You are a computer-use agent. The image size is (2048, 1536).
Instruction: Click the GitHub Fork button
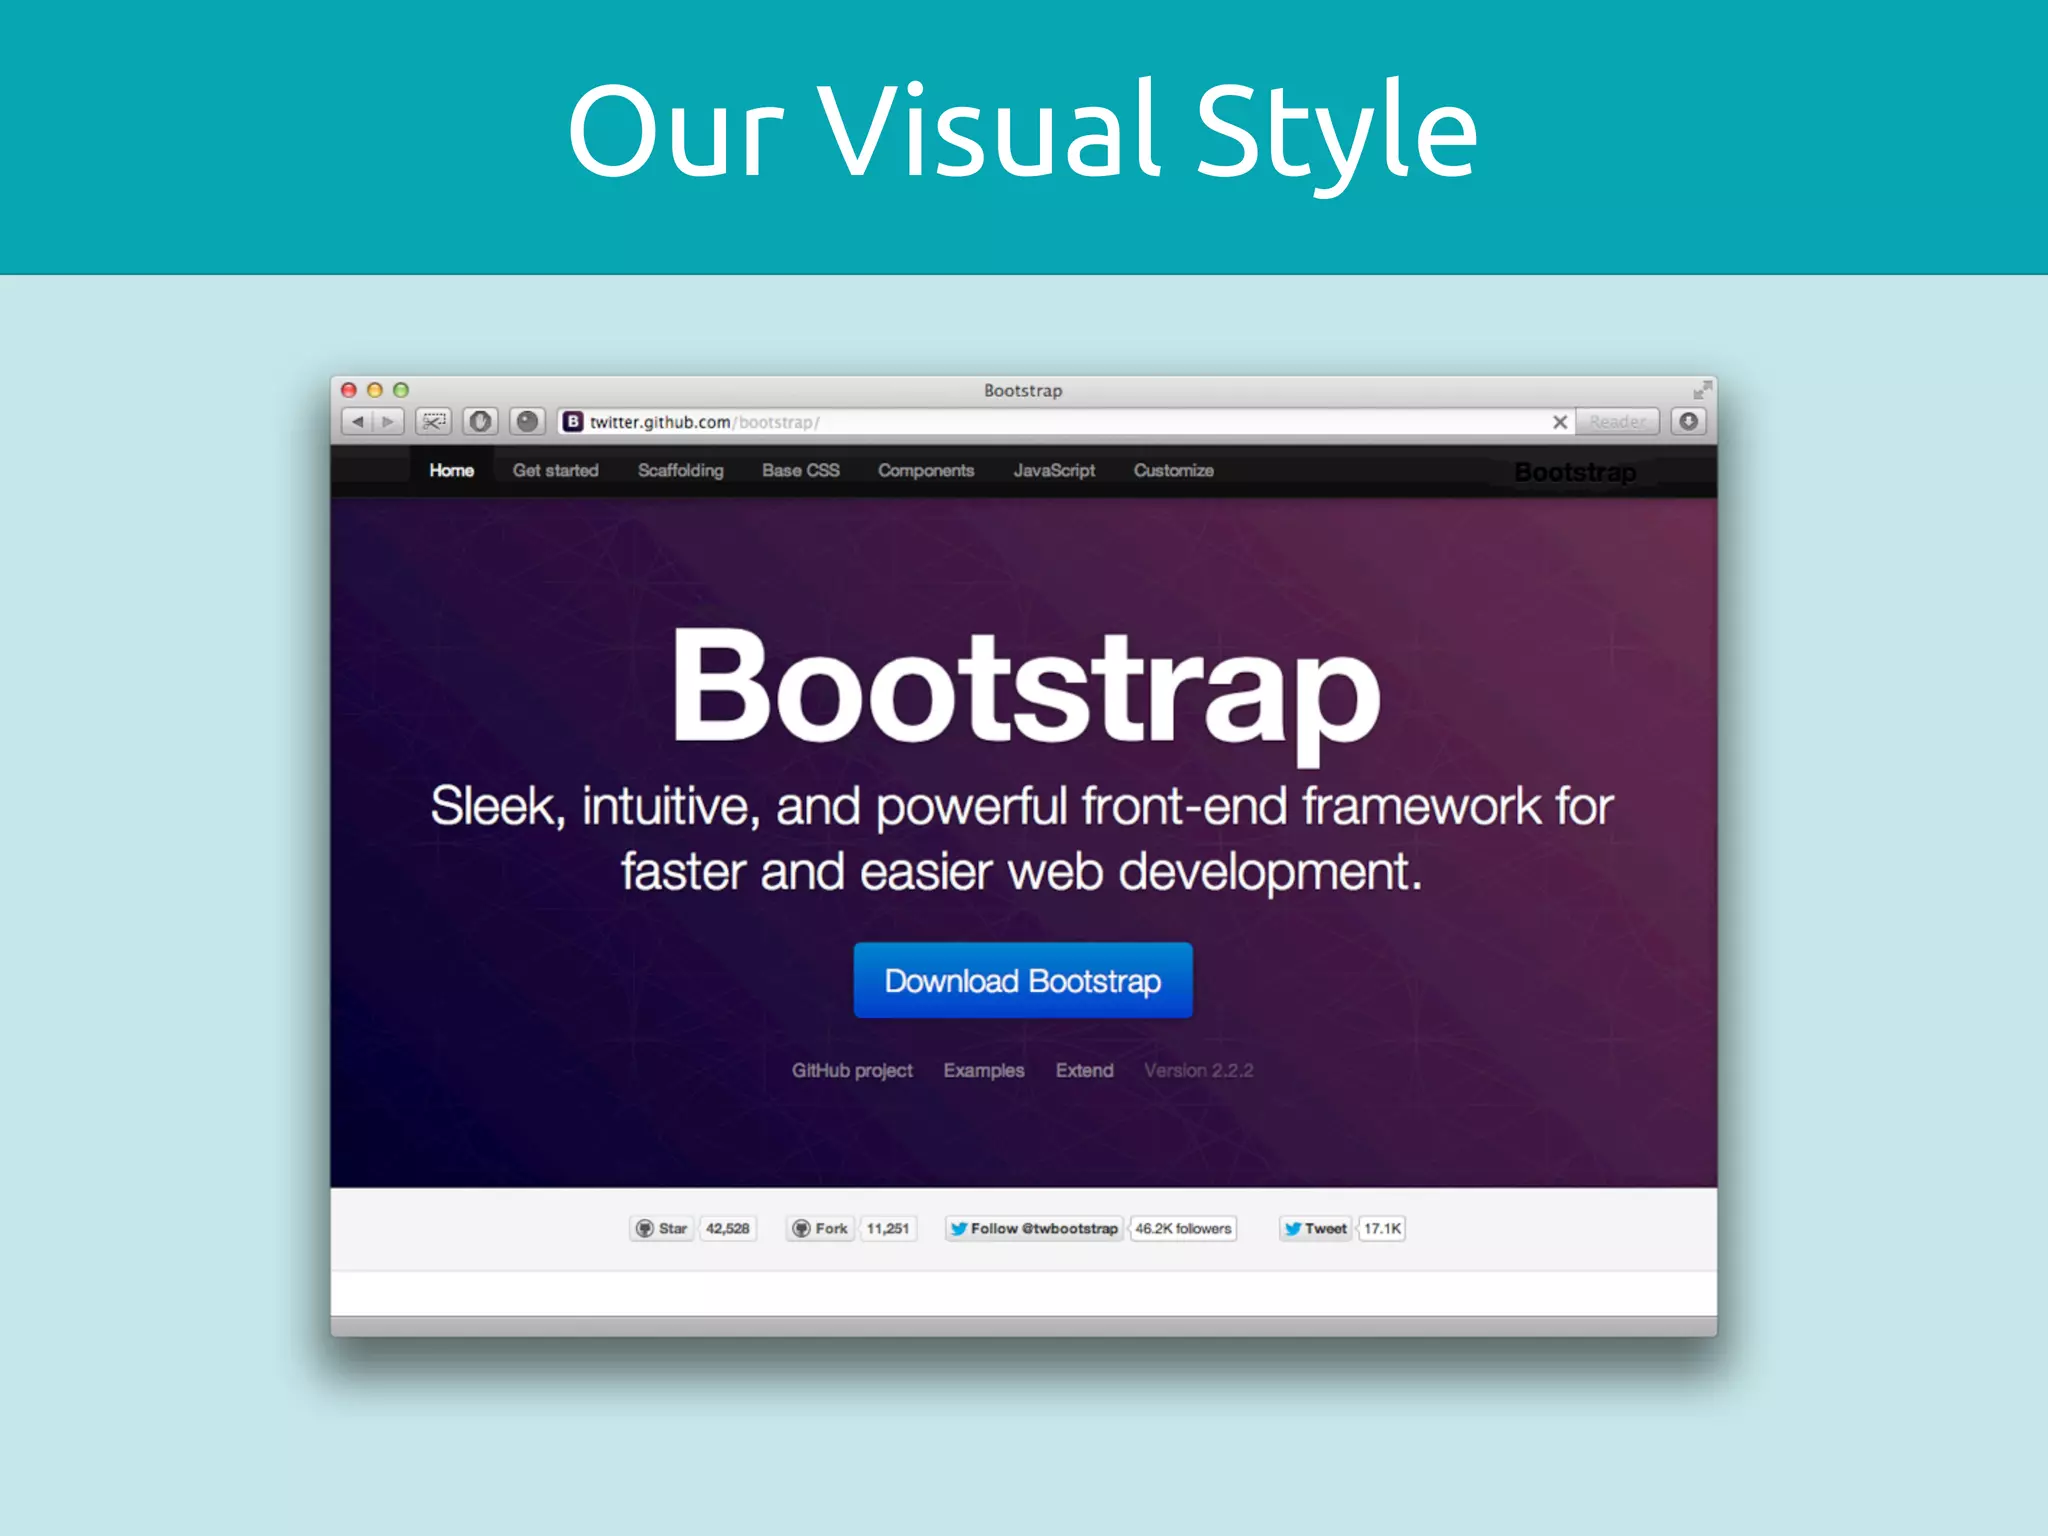[x=820, y=1228]
